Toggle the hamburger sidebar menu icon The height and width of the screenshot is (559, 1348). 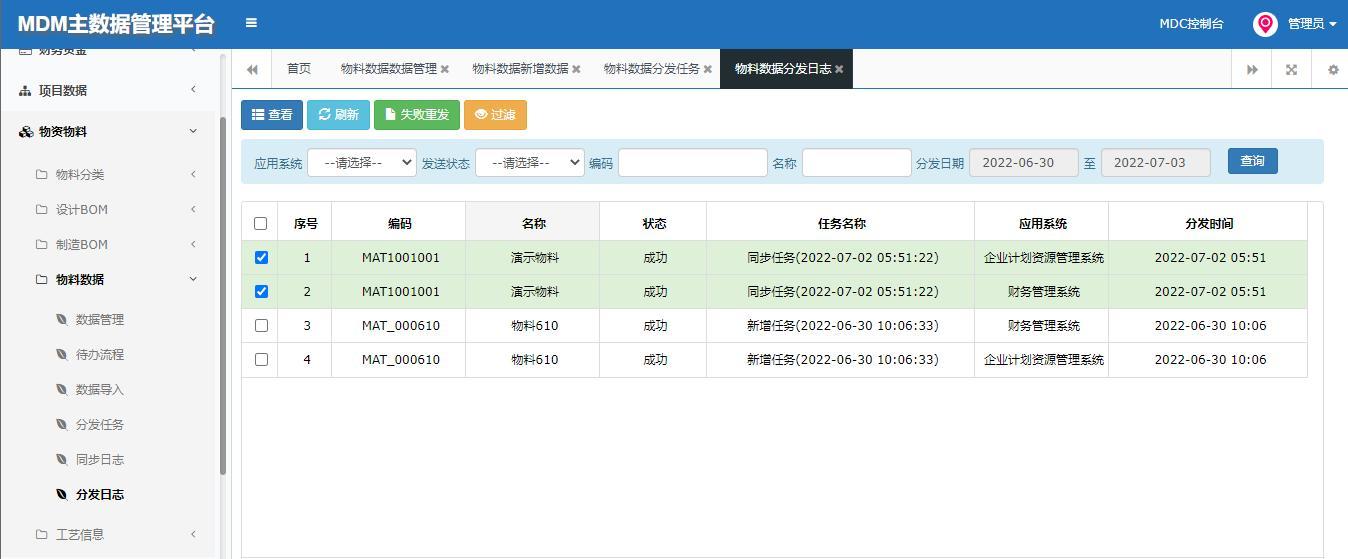click(x=251, y=23)
